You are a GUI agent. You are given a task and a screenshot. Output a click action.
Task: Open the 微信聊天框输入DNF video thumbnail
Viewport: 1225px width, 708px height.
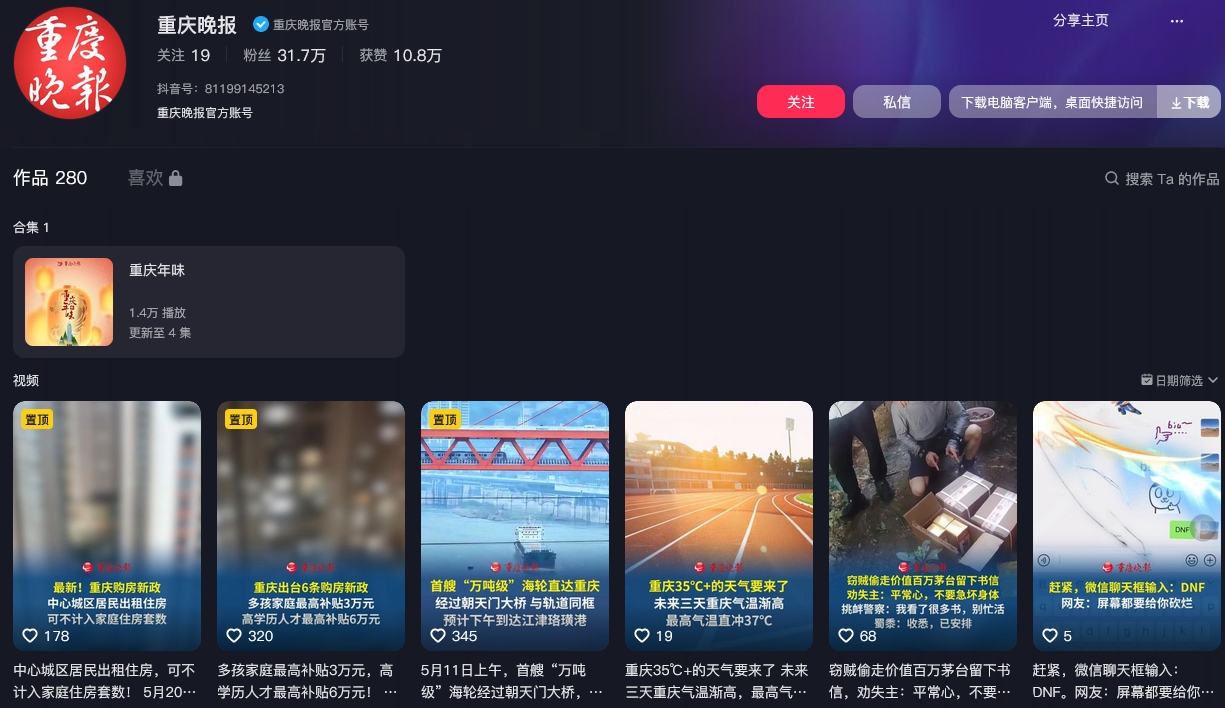(1127, 526)
